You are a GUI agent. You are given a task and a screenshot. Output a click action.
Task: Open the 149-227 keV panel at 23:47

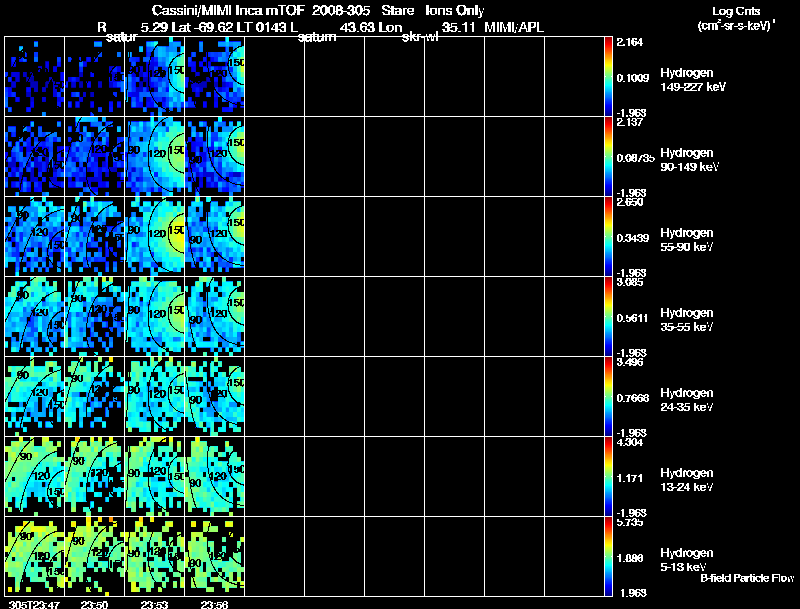coord(35,77)
